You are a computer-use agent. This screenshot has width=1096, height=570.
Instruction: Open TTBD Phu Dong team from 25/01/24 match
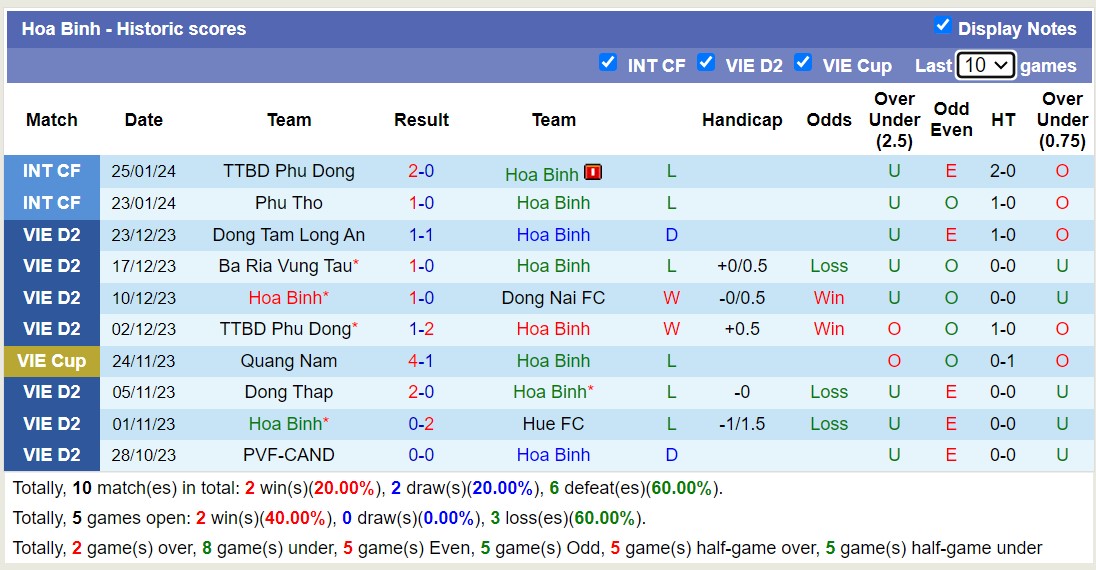click(x=289, y=171)
